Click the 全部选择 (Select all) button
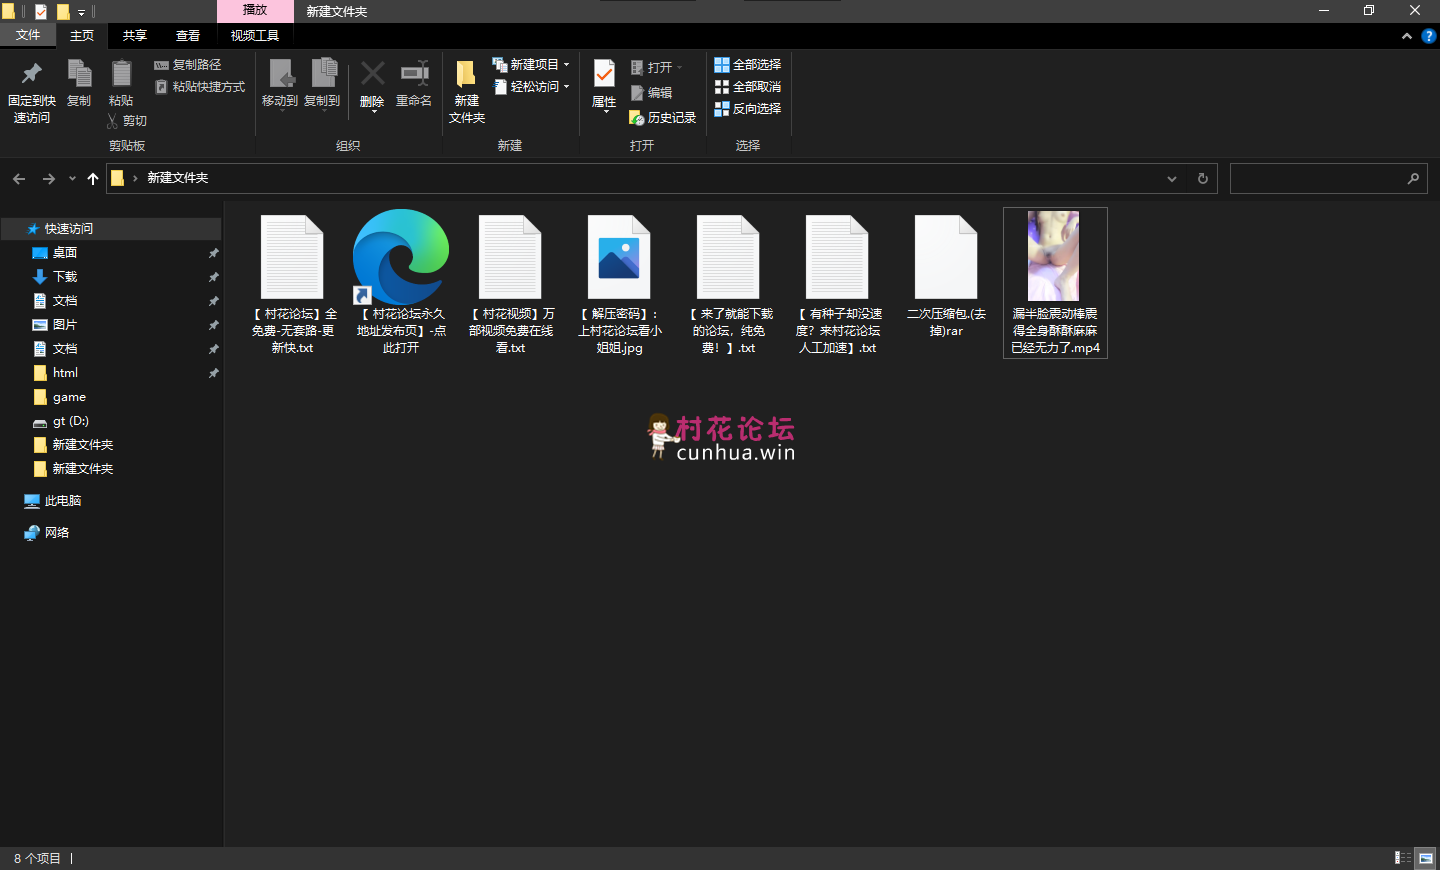The width and height of the screenshot is (1440, 870). [748, 65]
